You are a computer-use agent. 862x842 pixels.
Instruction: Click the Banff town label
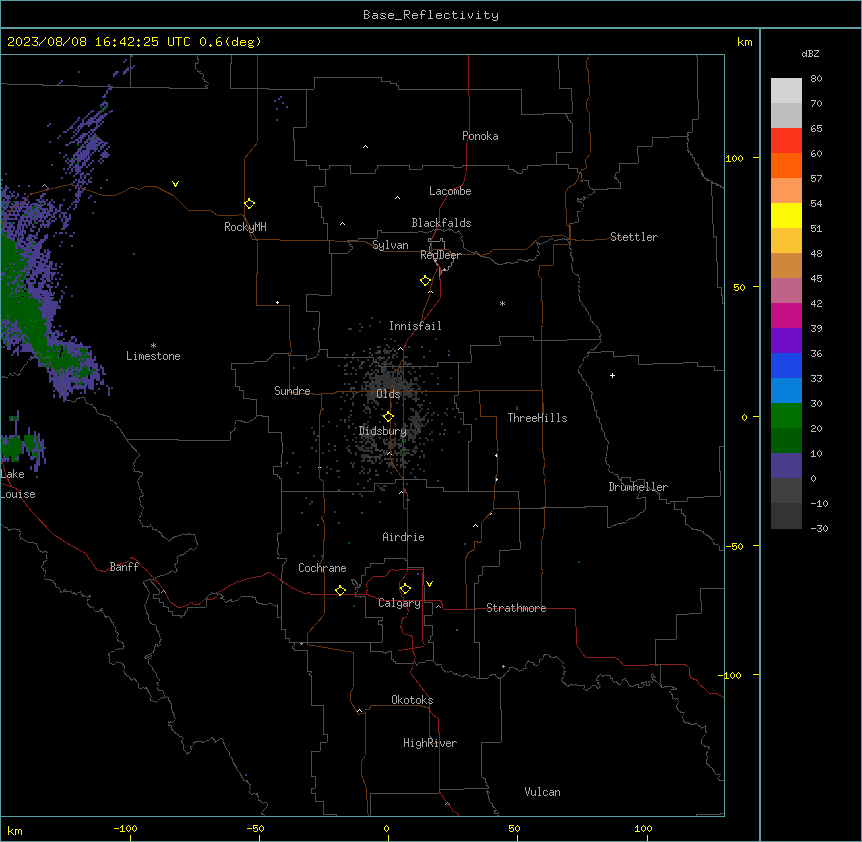124,567
